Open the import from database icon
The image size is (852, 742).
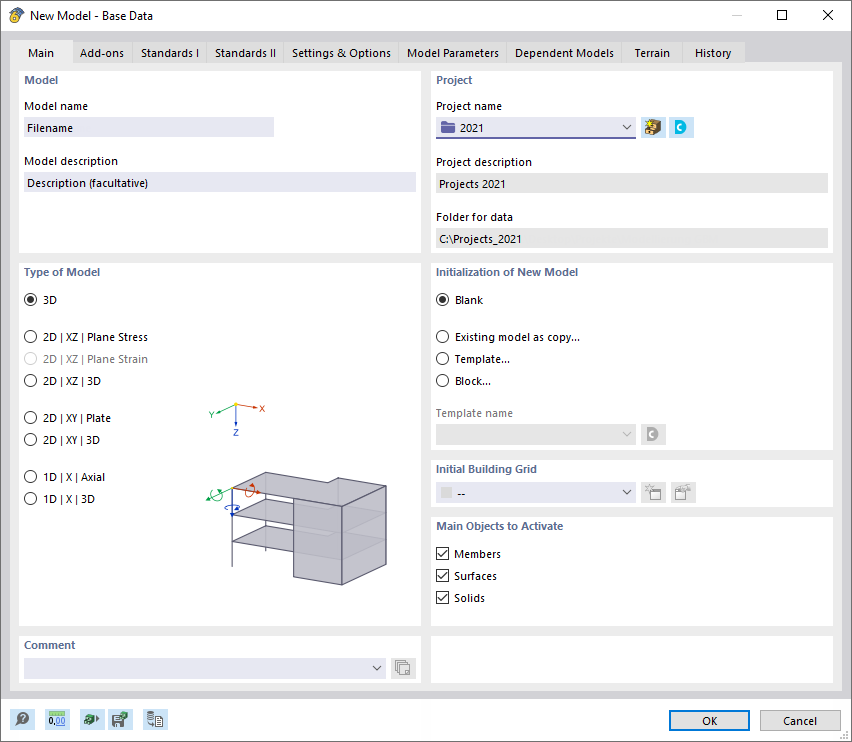(155, 719)
